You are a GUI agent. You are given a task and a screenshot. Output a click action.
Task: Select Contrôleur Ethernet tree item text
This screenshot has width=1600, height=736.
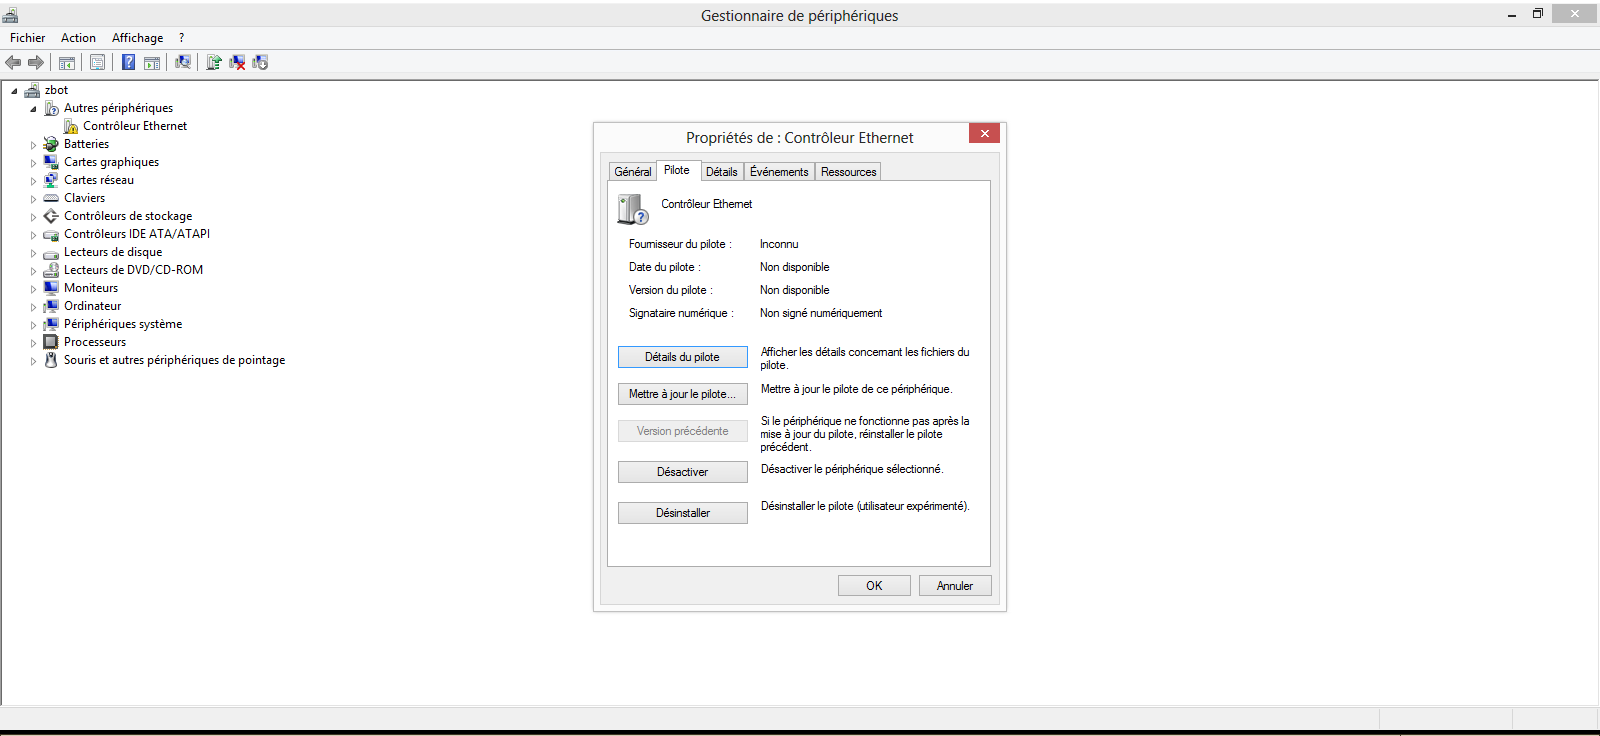[x=135, y=126]
